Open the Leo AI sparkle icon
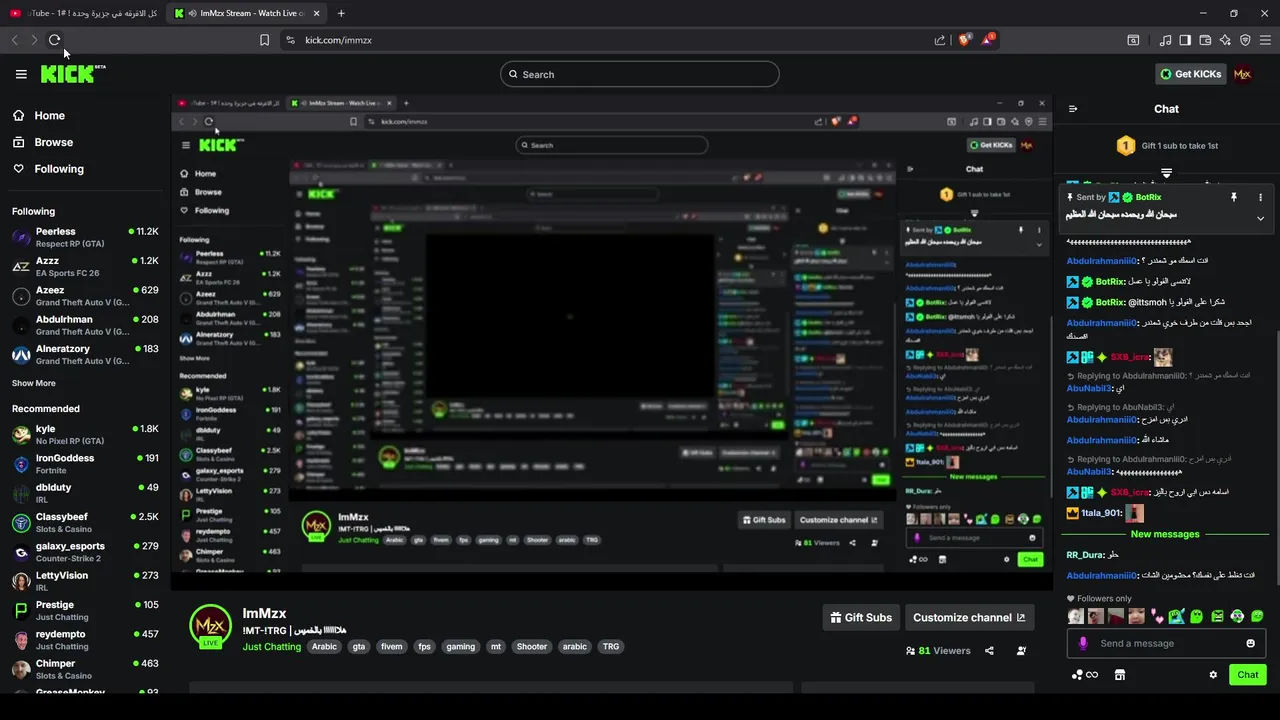The width and height of the screenshot is (1280, 720). 1225,40
